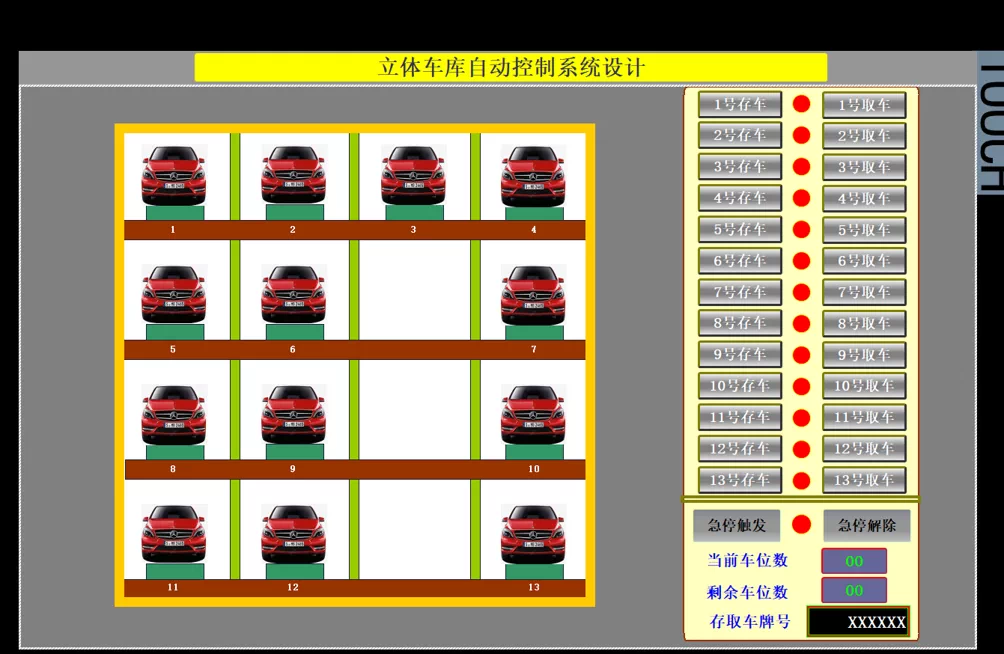Select the 3号存车 button
The image size is (1004, 654).
[740, 167]
